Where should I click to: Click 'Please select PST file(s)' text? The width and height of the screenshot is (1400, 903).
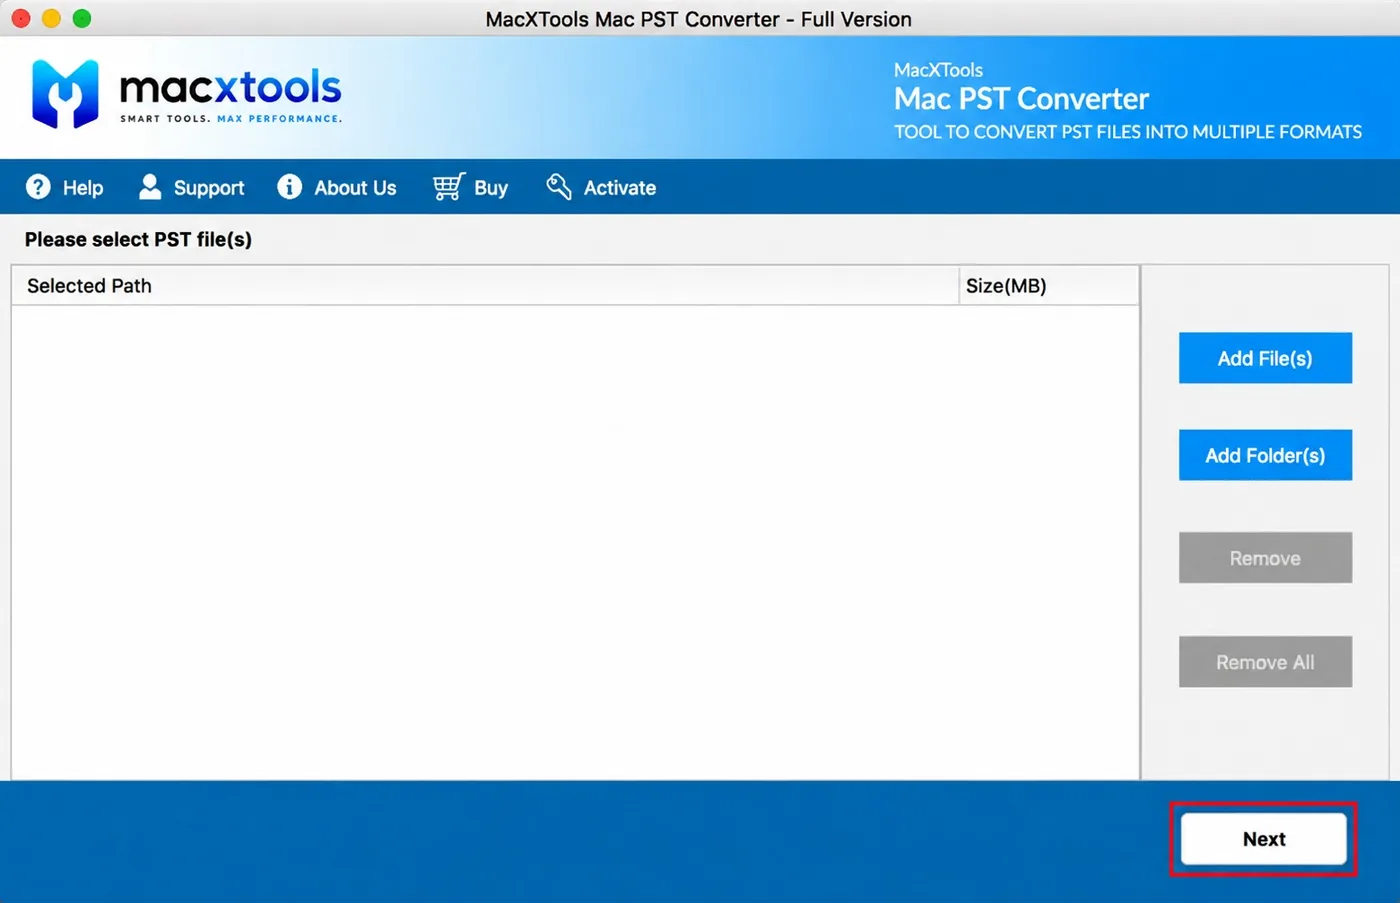coord(138,240)
